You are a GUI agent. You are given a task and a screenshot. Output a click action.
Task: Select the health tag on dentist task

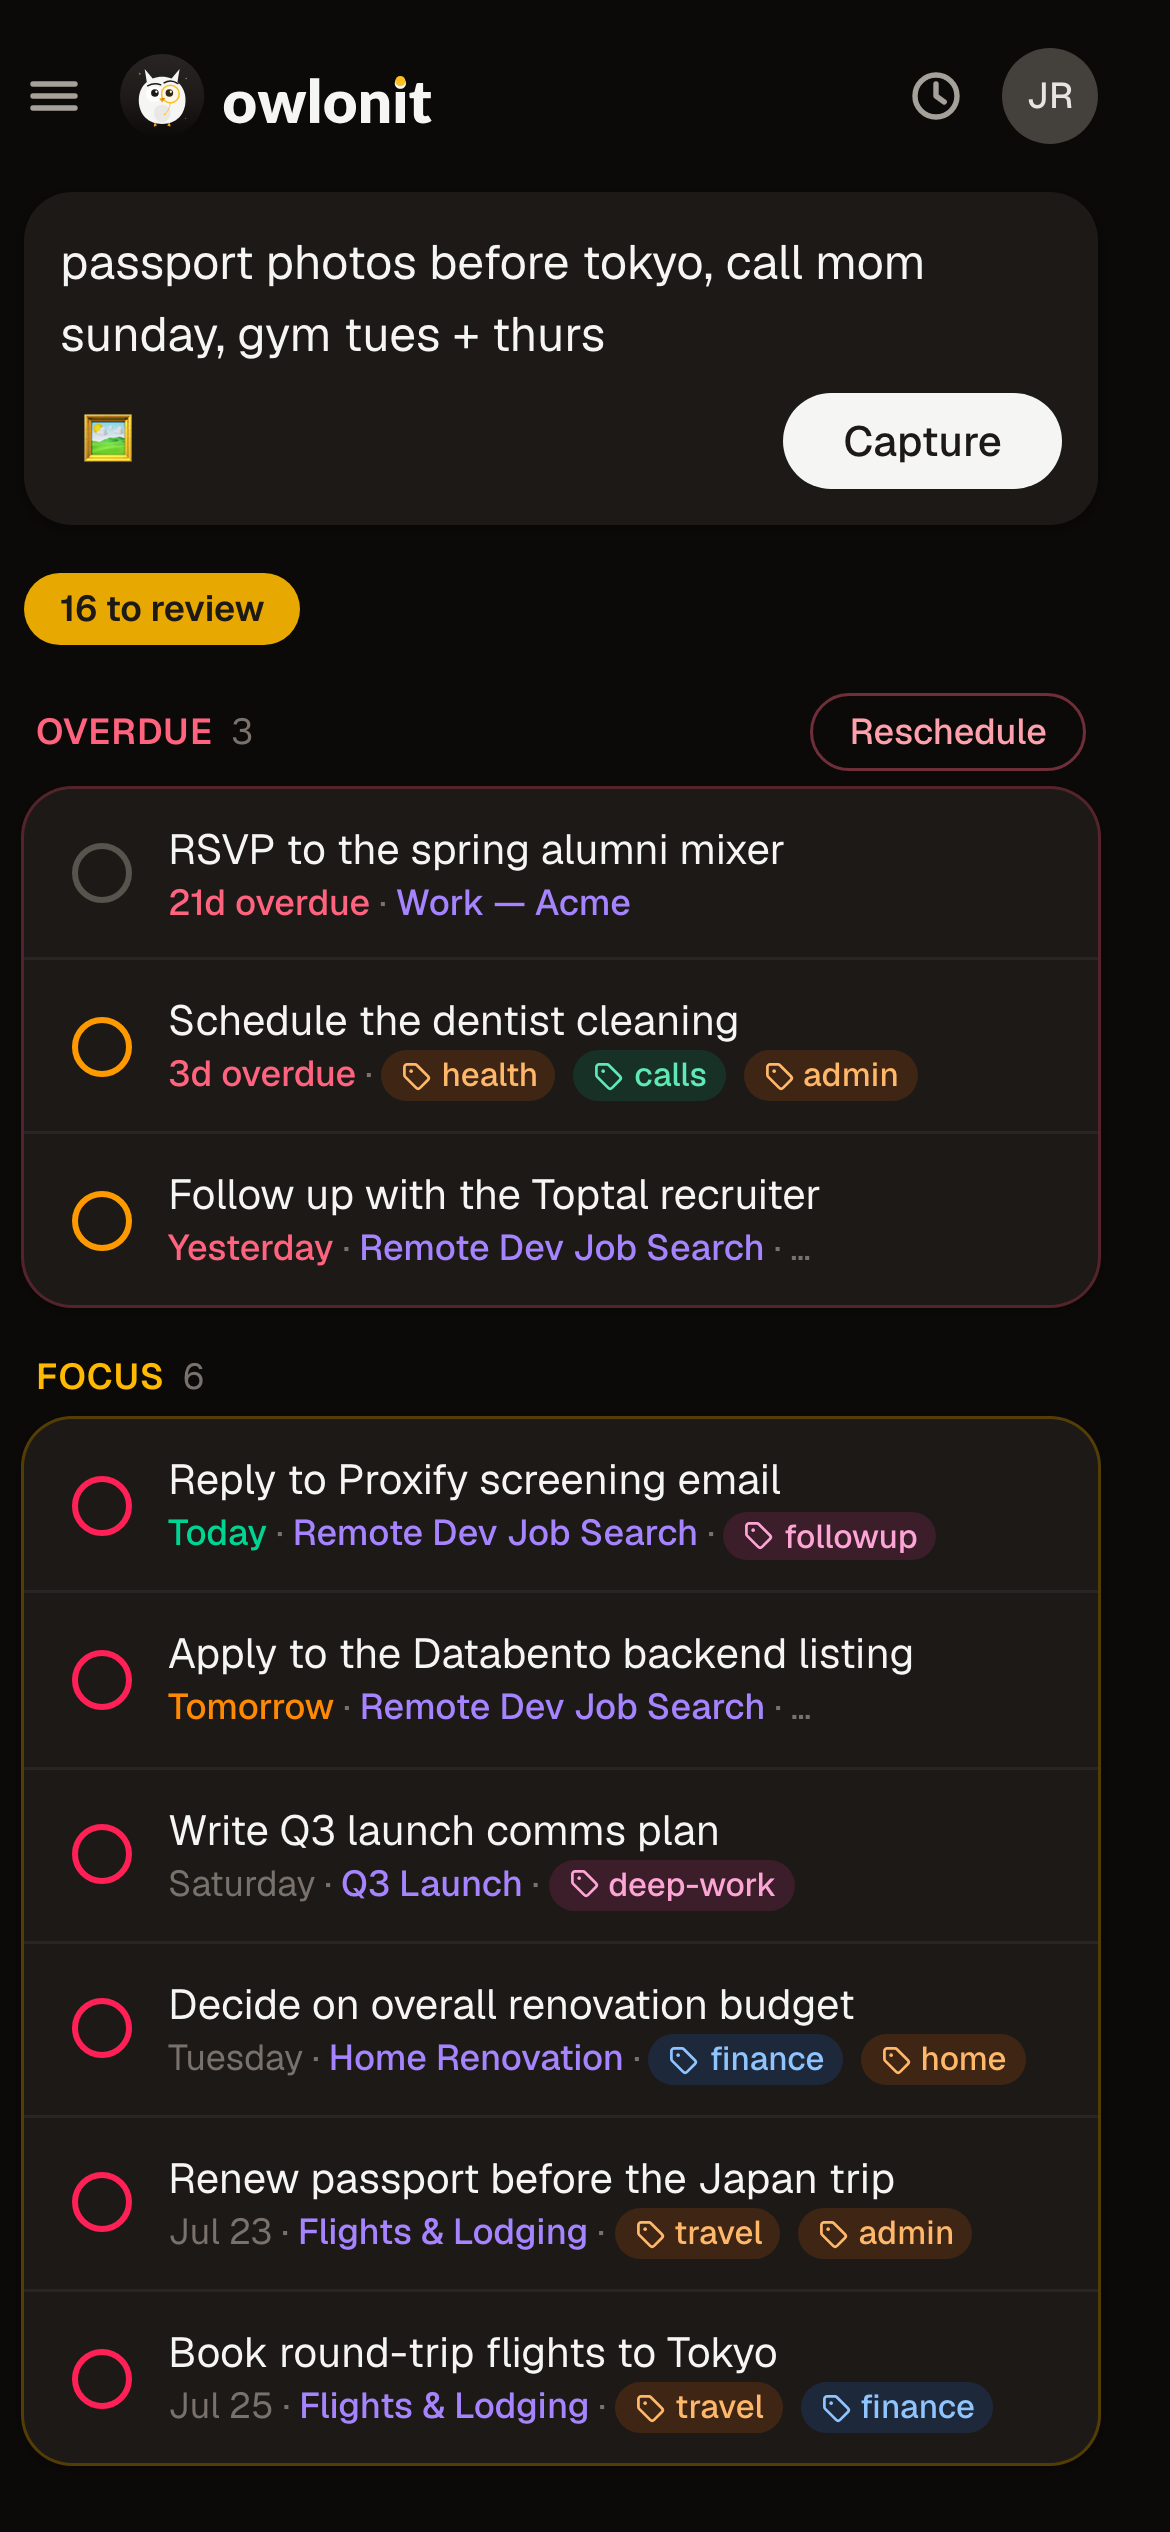(x=468, y=1075)
